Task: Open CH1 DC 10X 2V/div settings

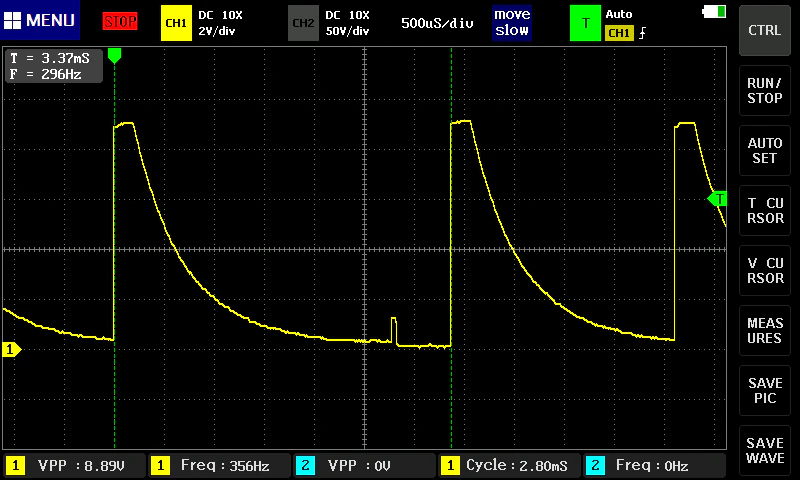Action: click(220, 23)
